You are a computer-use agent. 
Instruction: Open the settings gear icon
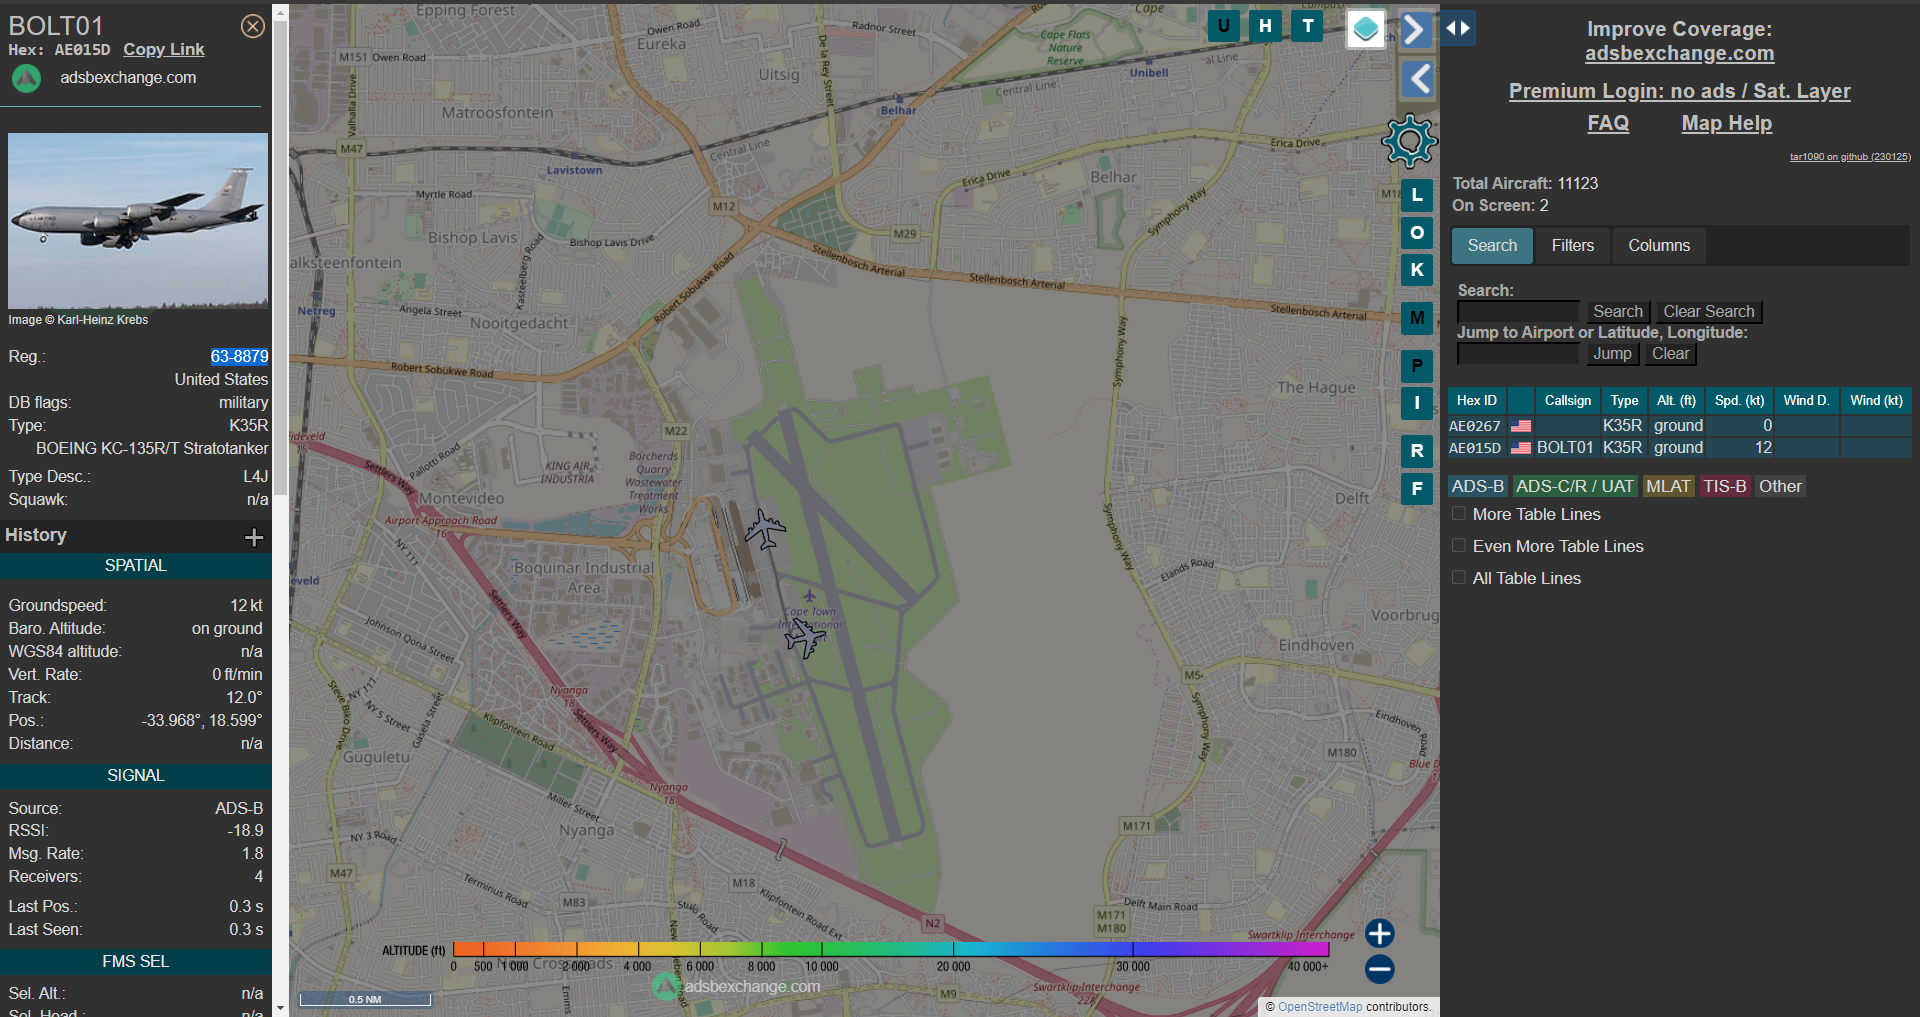pos(1409,141)
